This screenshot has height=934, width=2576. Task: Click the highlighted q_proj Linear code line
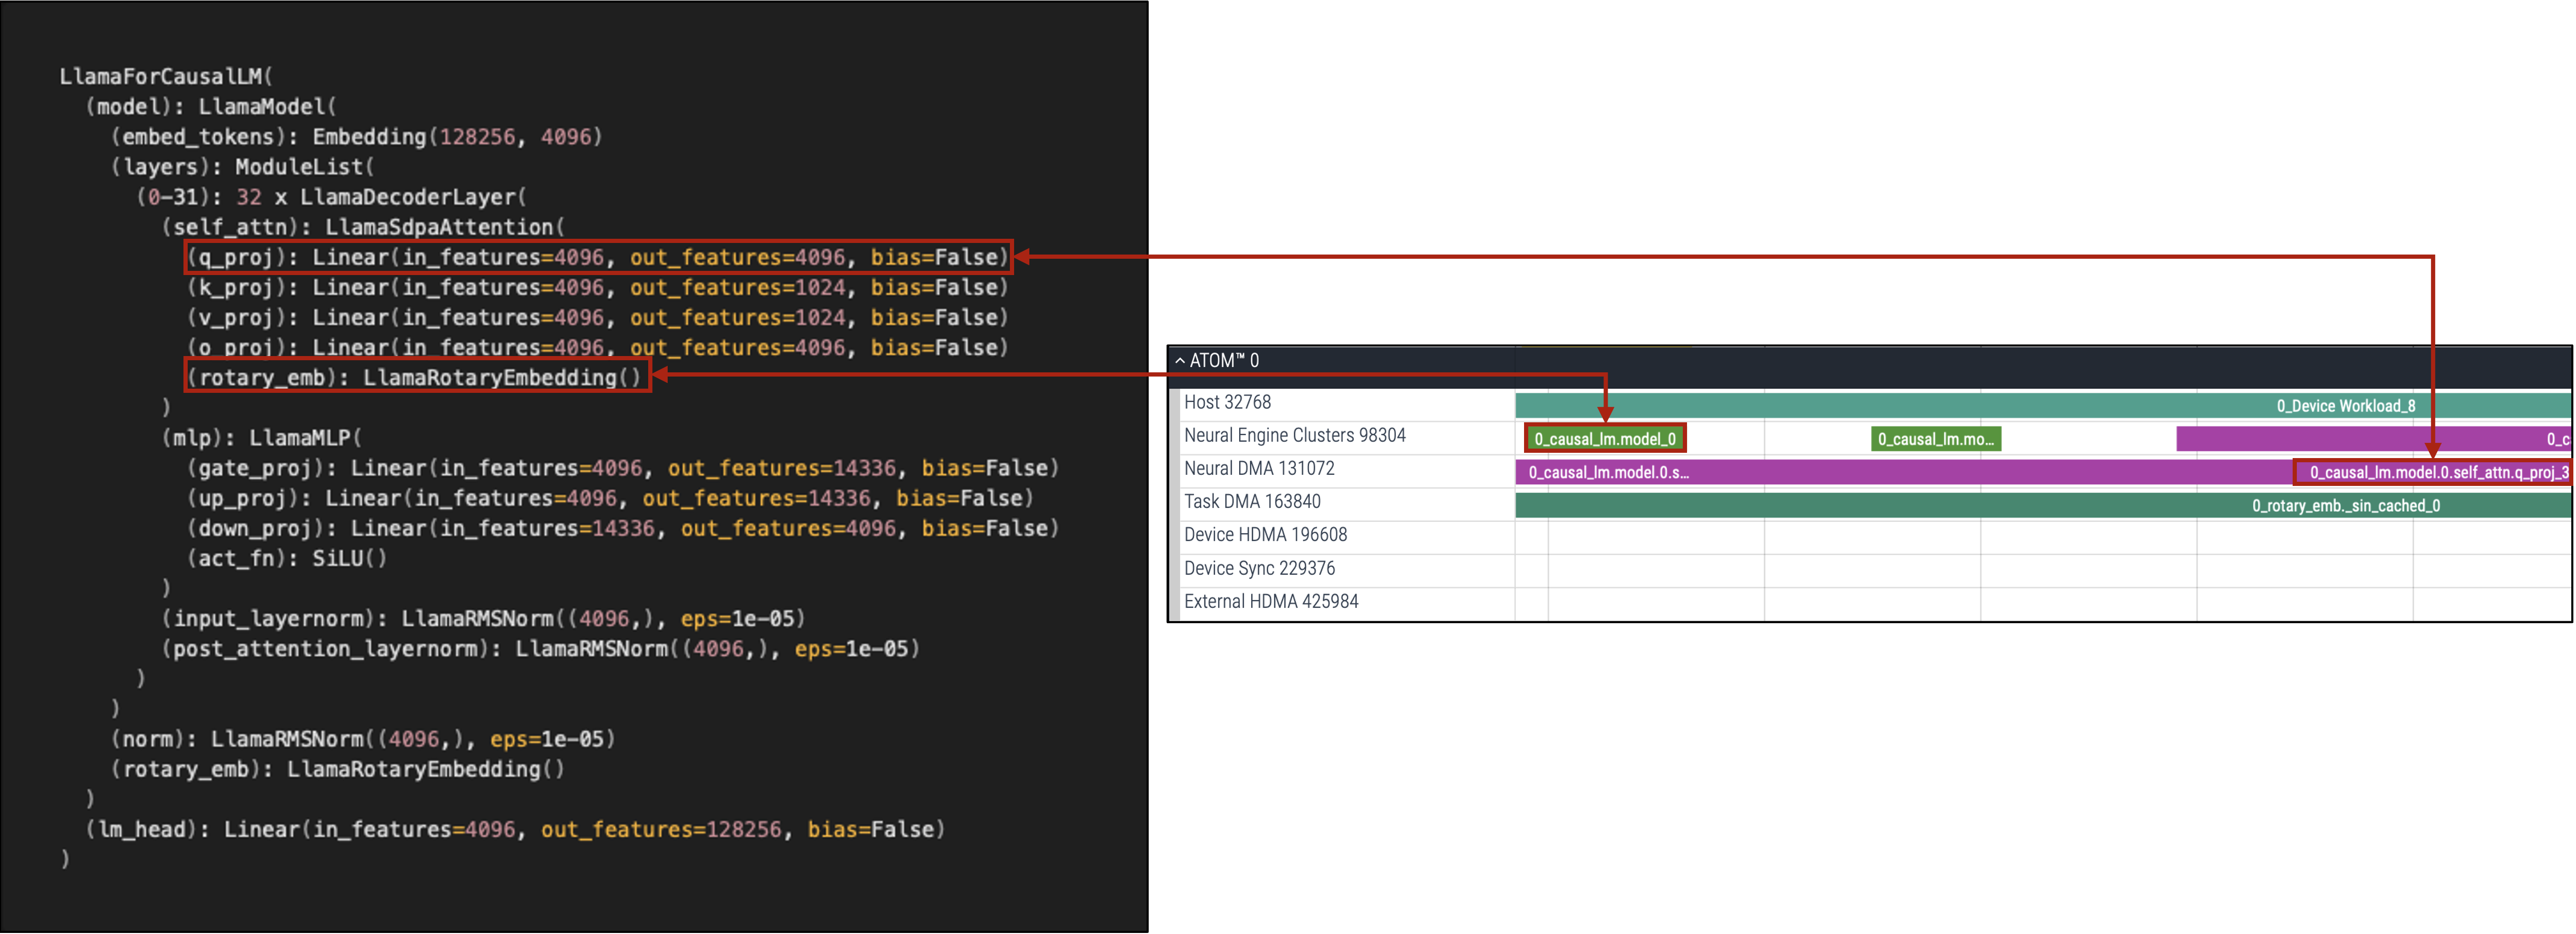[x=598, y=257]
